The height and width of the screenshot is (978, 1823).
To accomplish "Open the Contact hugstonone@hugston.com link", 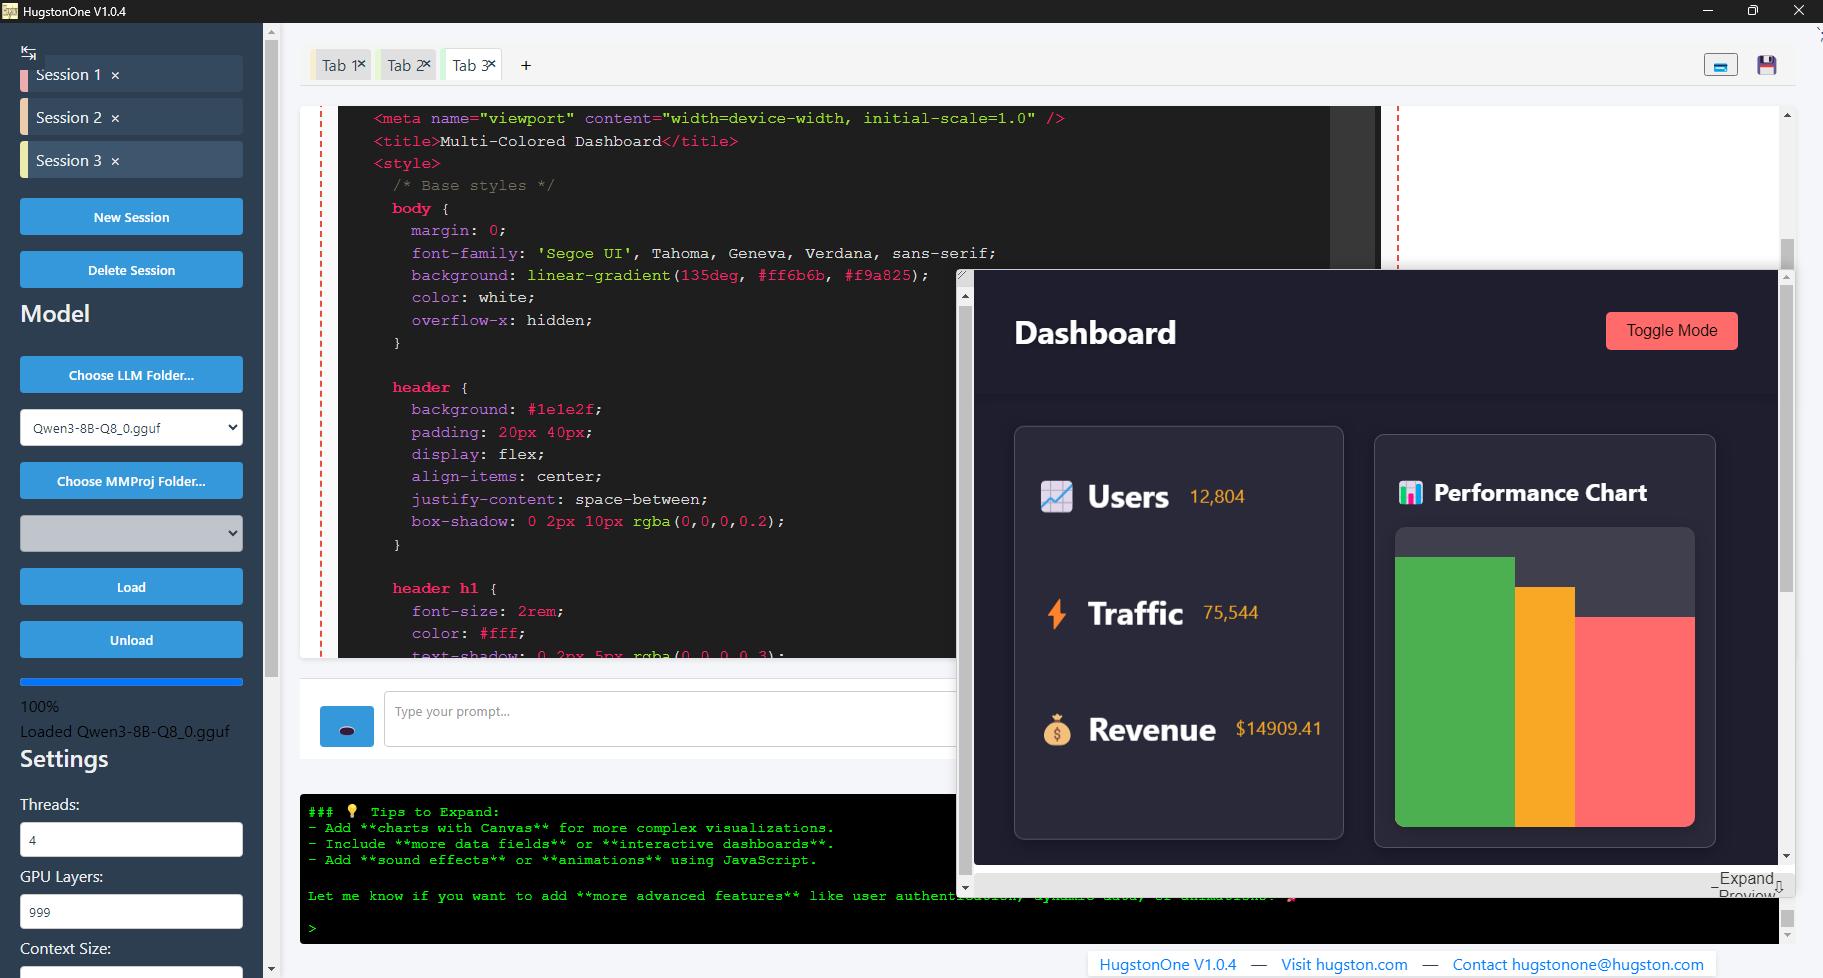I will 1578,965.
